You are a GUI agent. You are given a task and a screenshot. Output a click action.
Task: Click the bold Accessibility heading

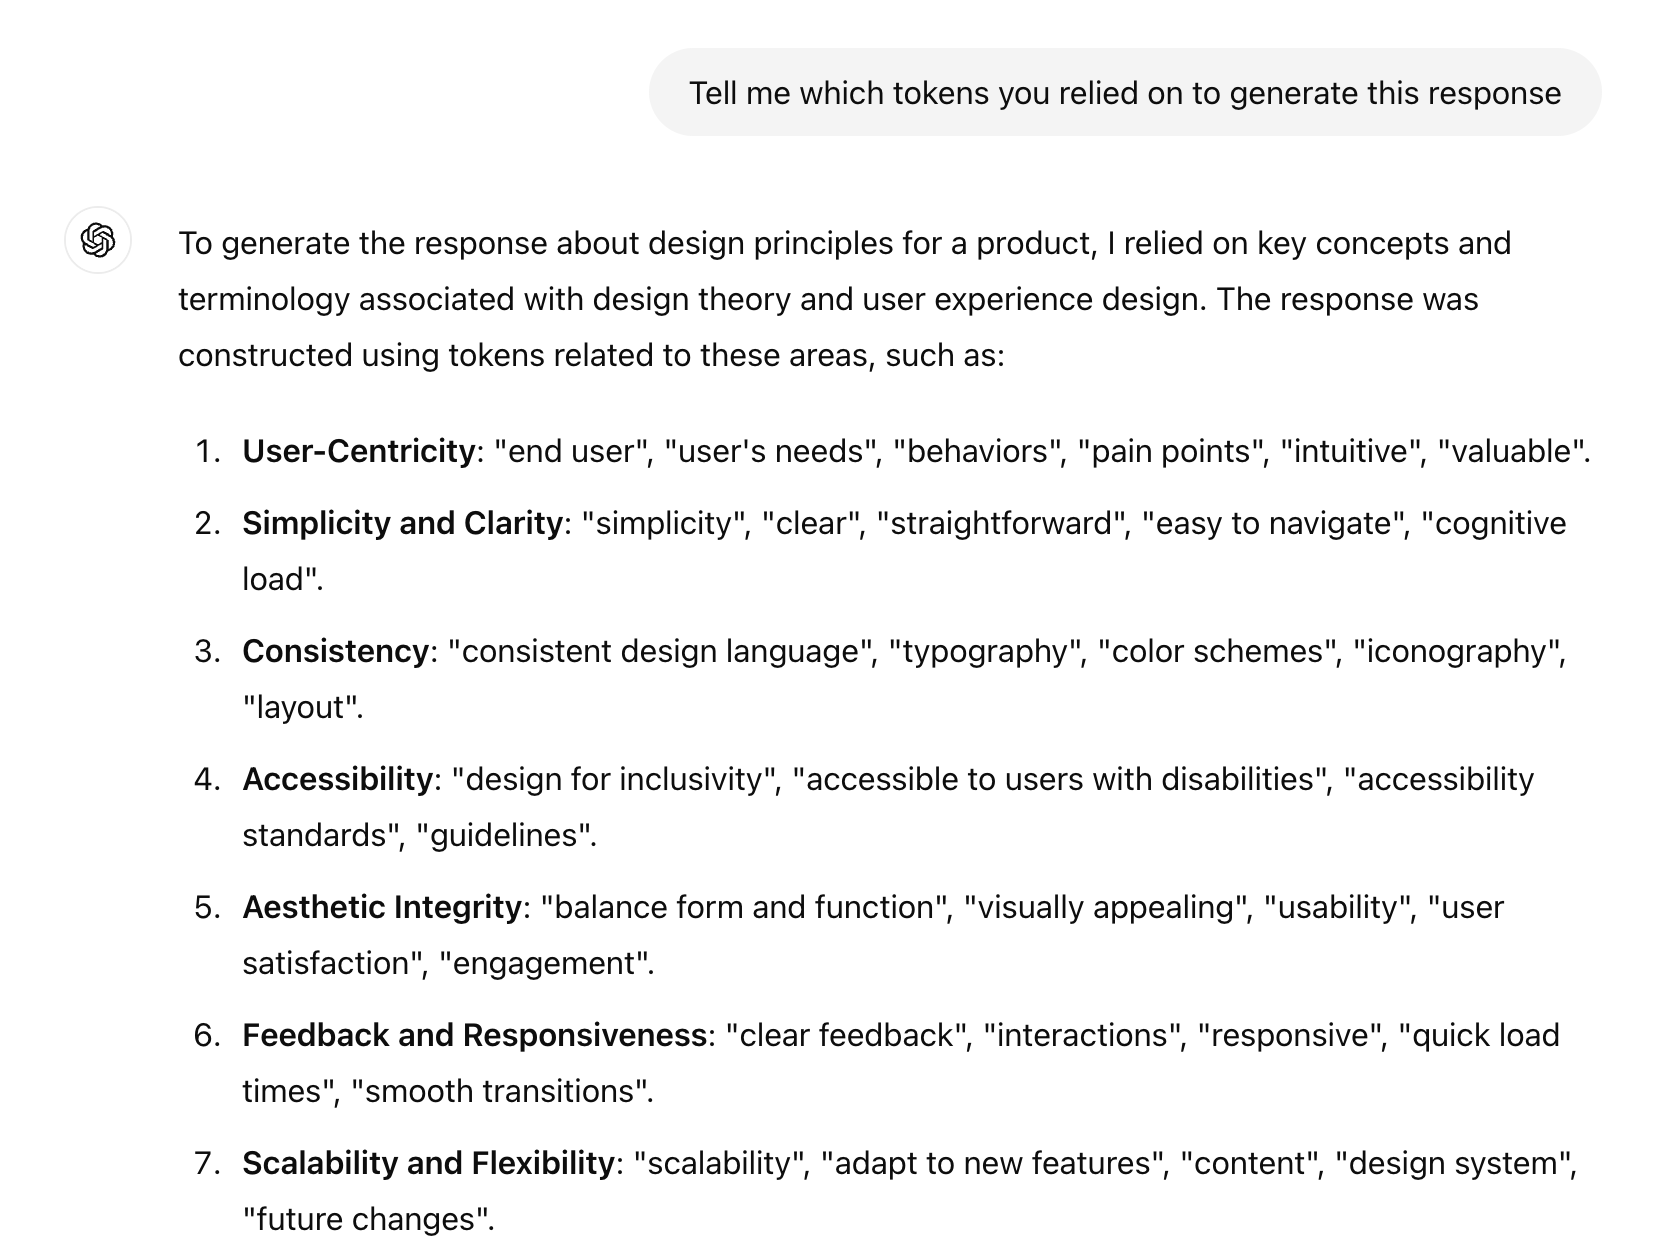click(337, 780)
